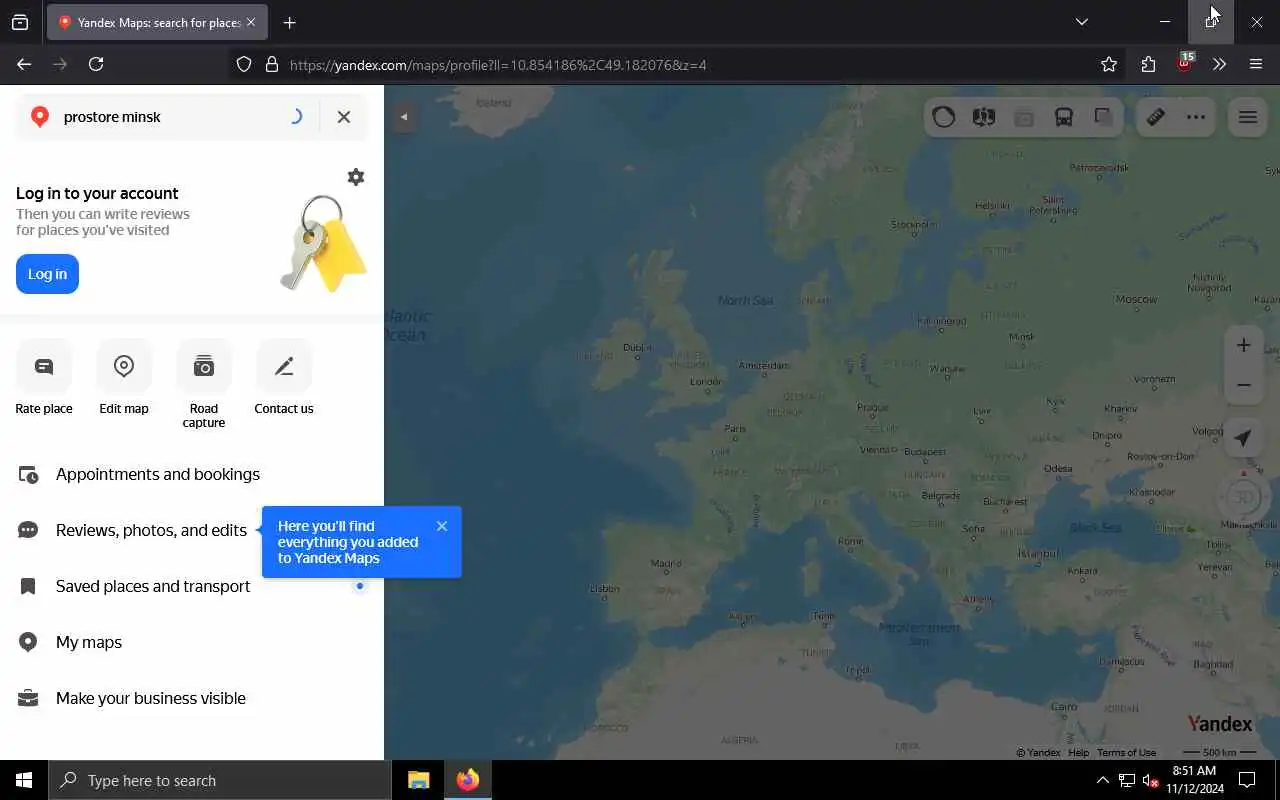Toggle the 3D tilt compass control

[x=1244, y=497]
